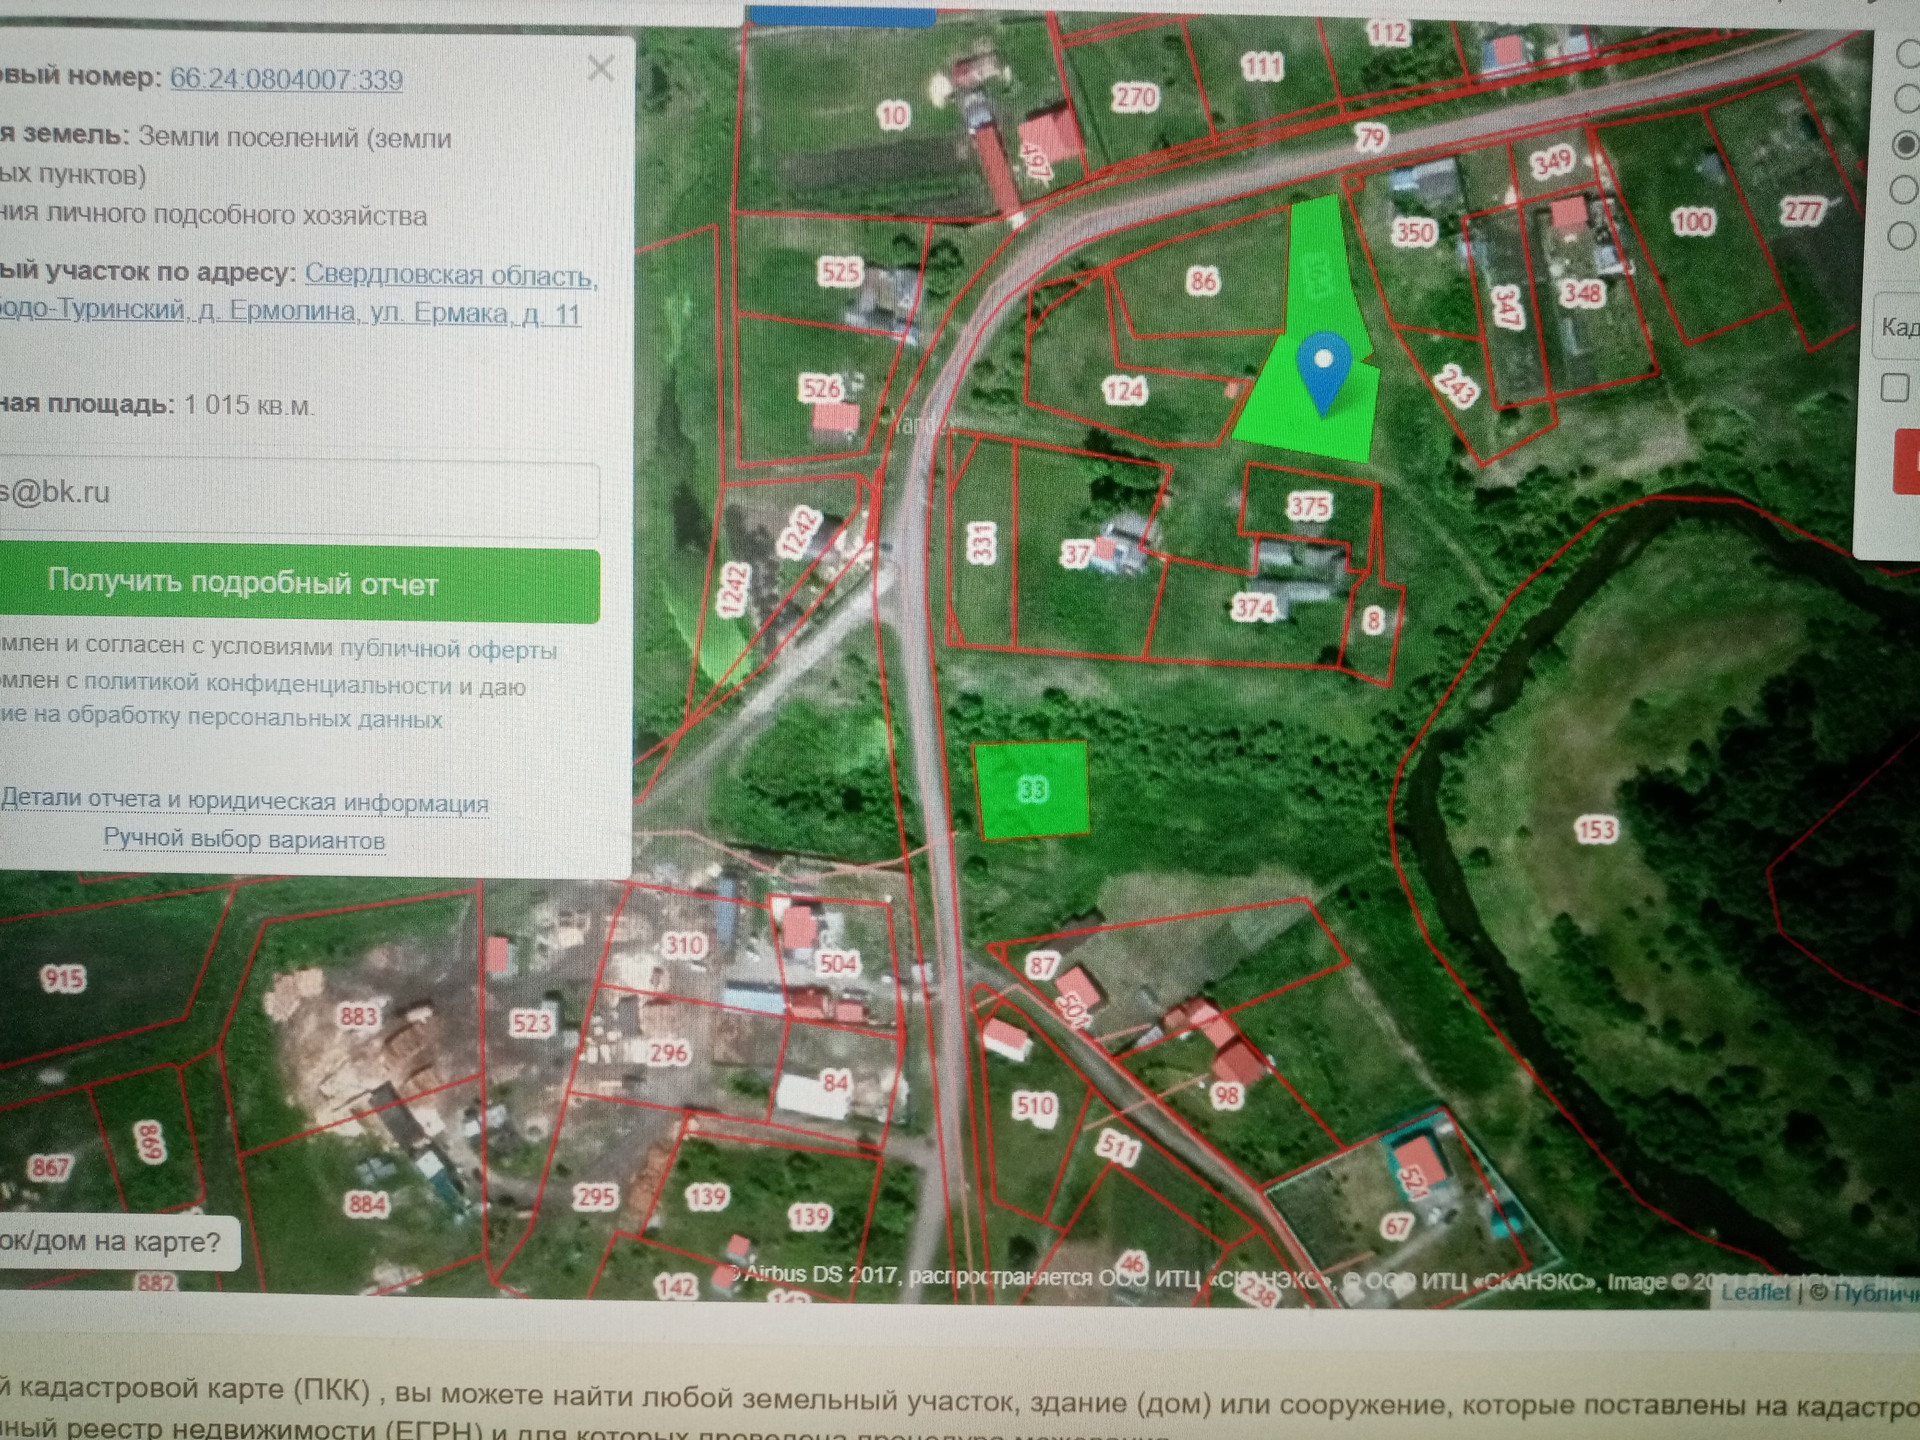
Task: Click parcel label 375 on map
Action: click(1309, 507)
